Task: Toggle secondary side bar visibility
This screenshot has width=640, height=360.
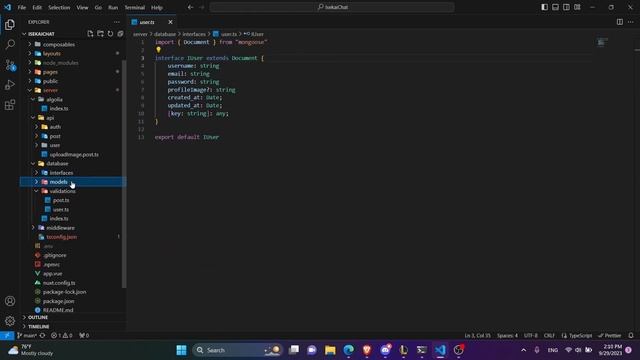Action: pos(566,7)
